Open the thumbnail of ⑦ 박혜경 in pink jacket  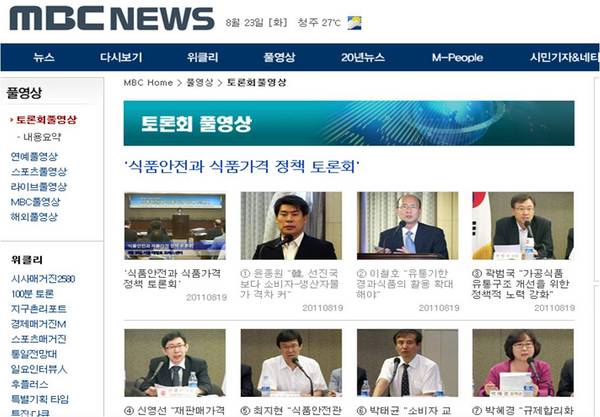click(523, 363)
